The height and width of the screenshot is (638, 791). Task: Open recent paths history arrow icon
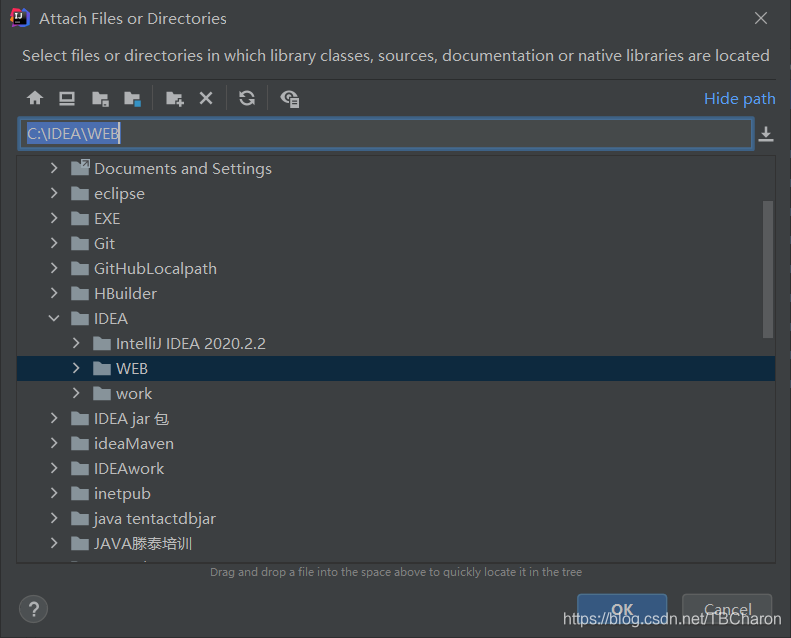(x=766, y=134)
